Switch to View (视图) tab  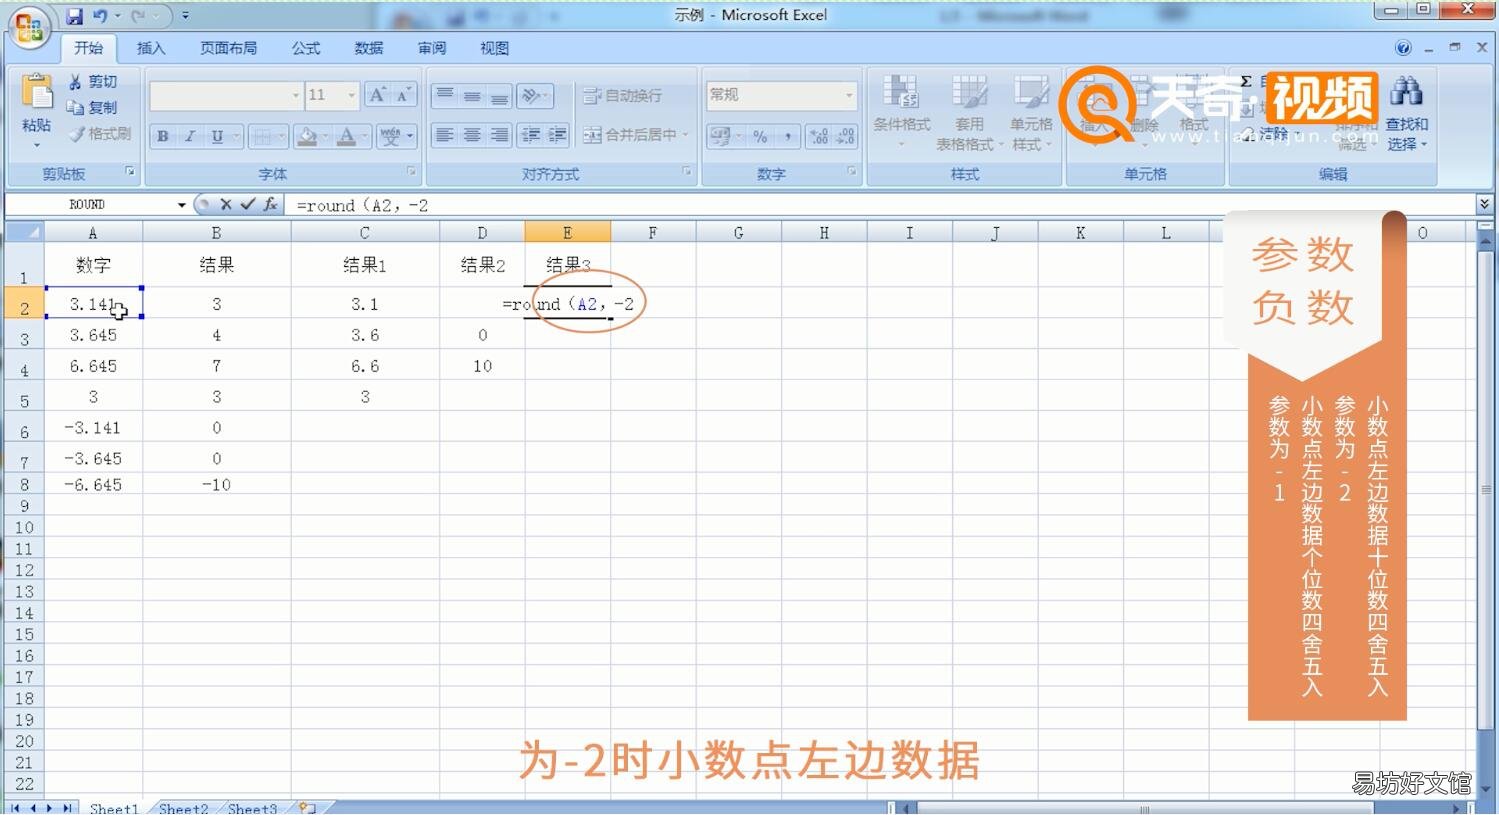click(x=494, y=48)
